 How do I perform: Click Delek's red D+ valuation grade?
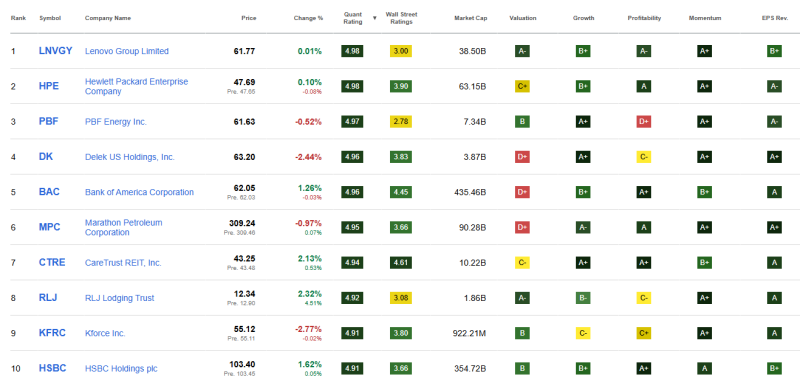tap(522, 157)
